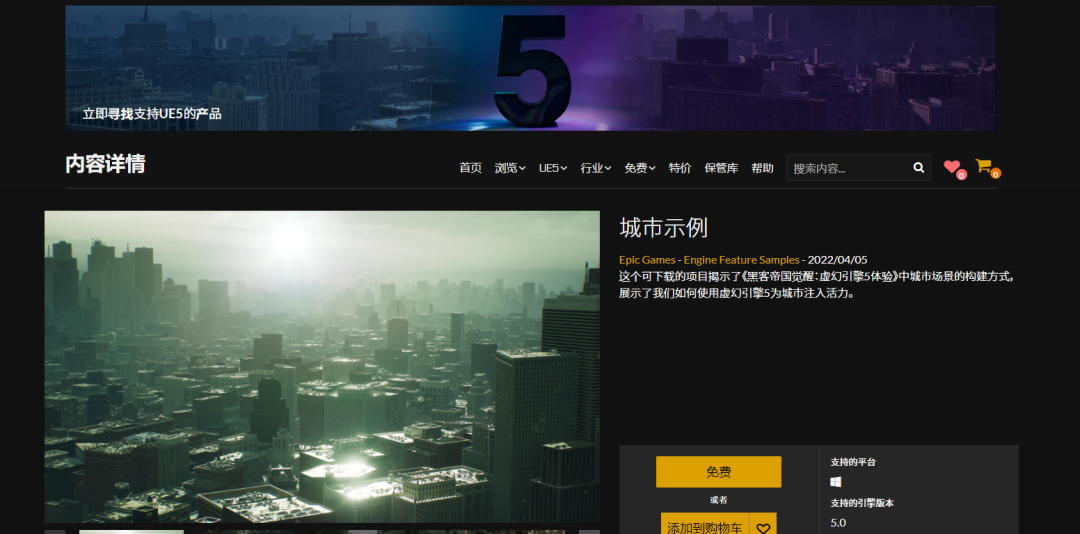Click the main city preview image
This screenshot has width=1080, height=534.
click(x=322, y=367)
